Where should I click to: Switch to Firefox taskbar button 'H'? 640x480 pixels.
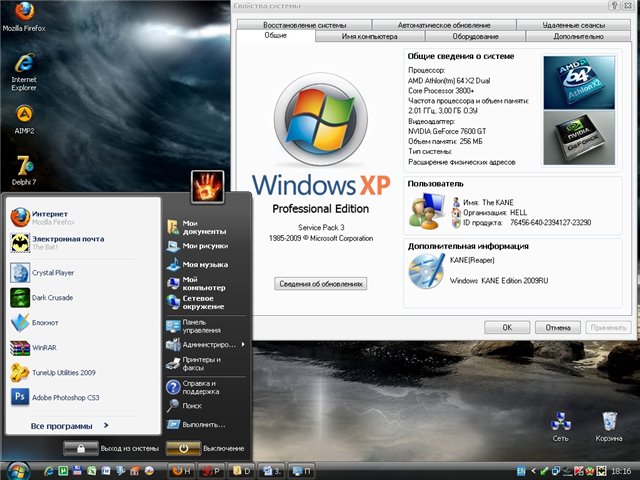click(182, 471)
